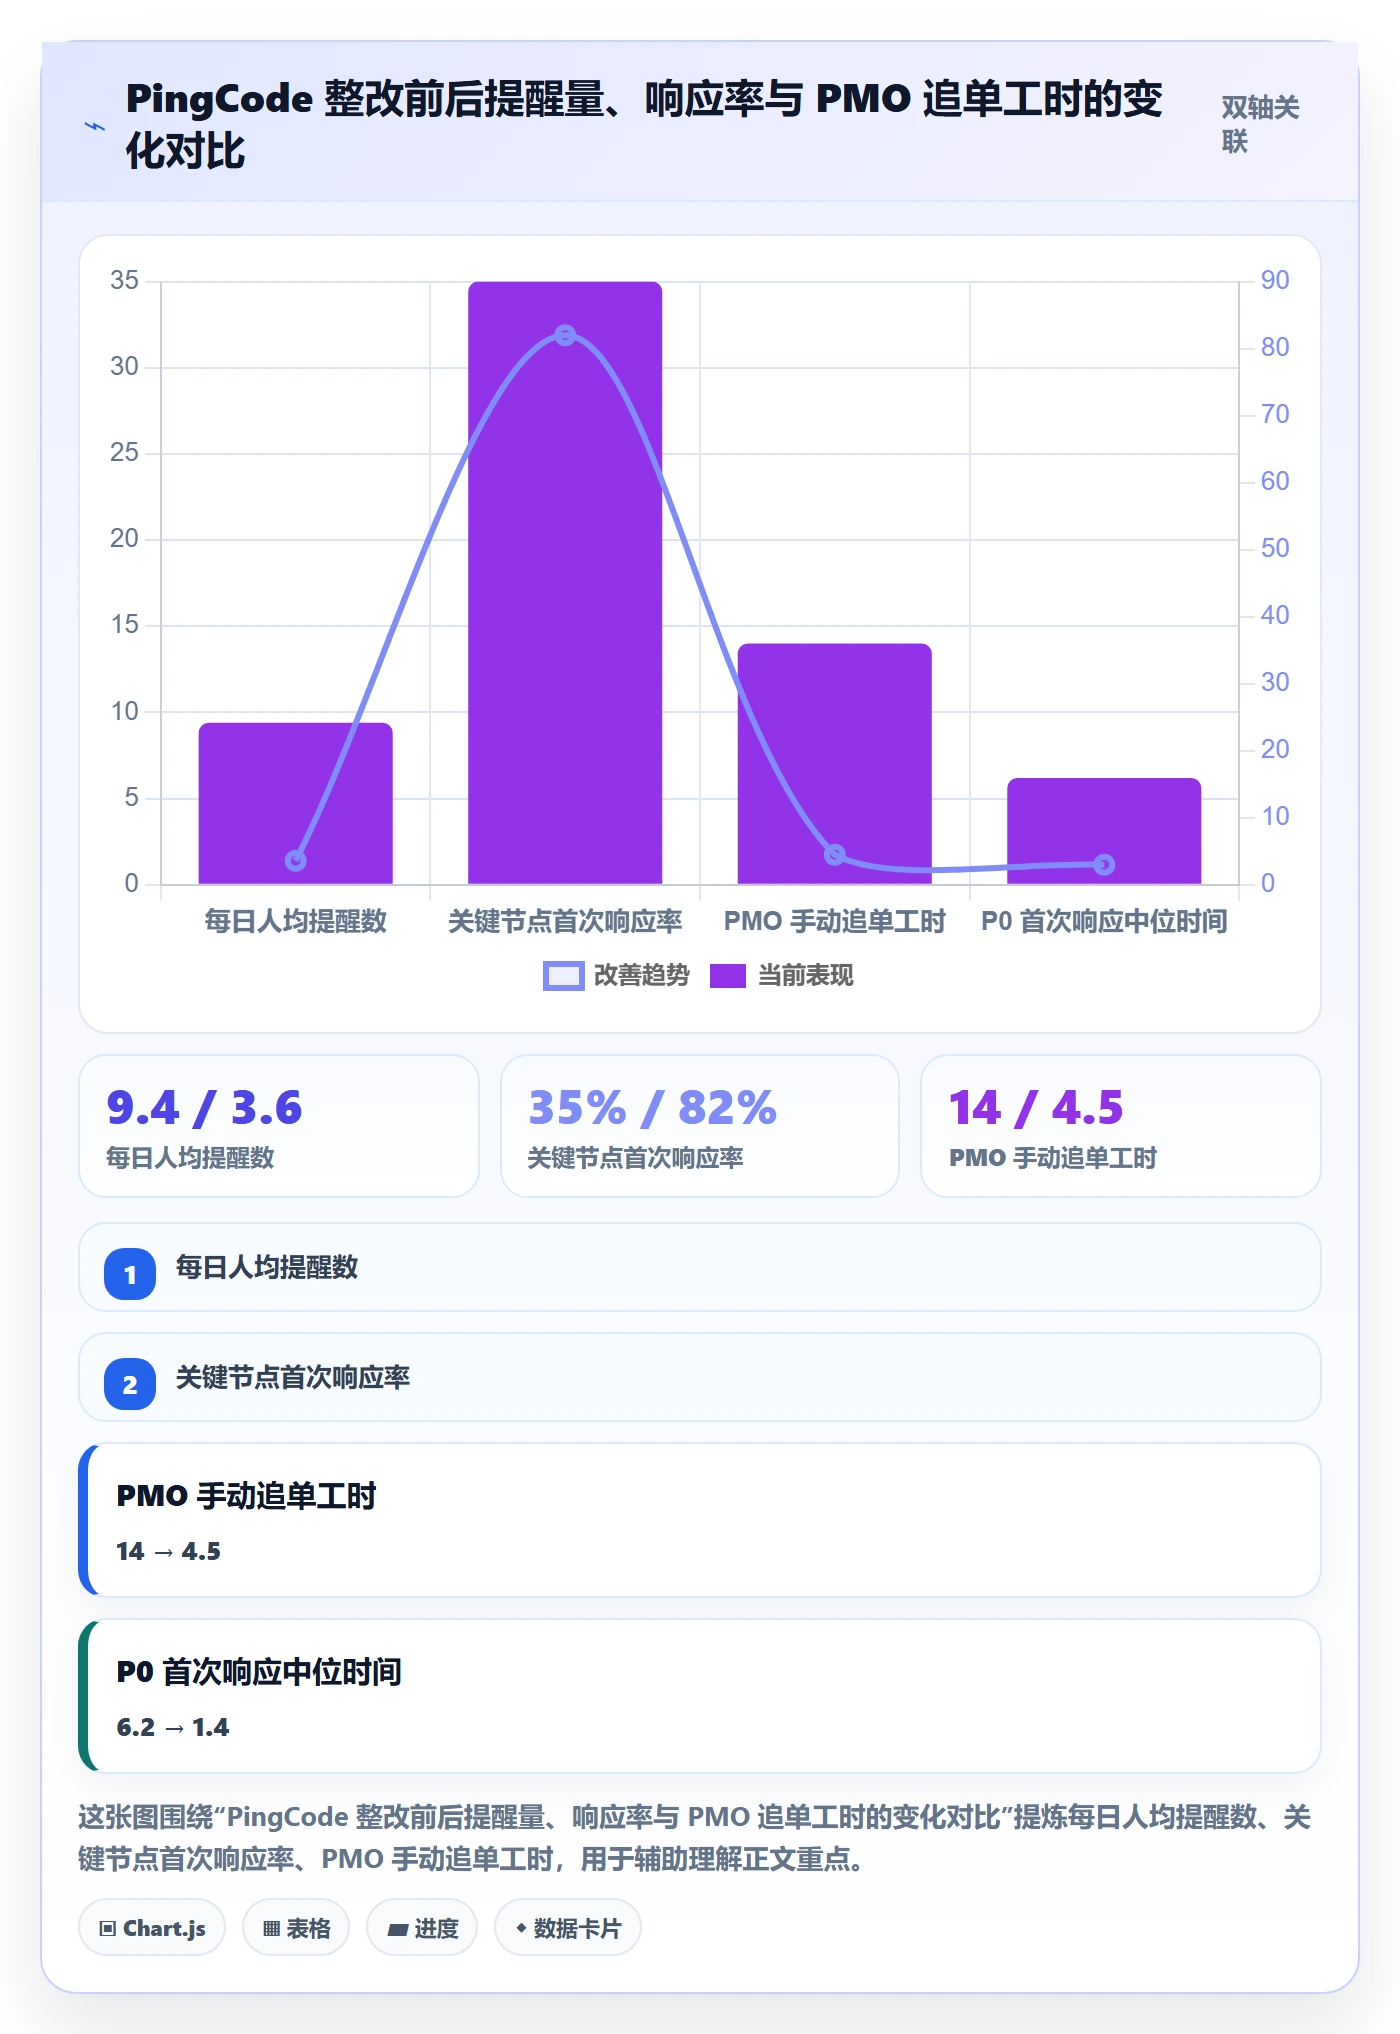Click the x-axis label P0 首次响应中位时间
This screenshot has width=1400, height=2034.
click(1104, 921)
